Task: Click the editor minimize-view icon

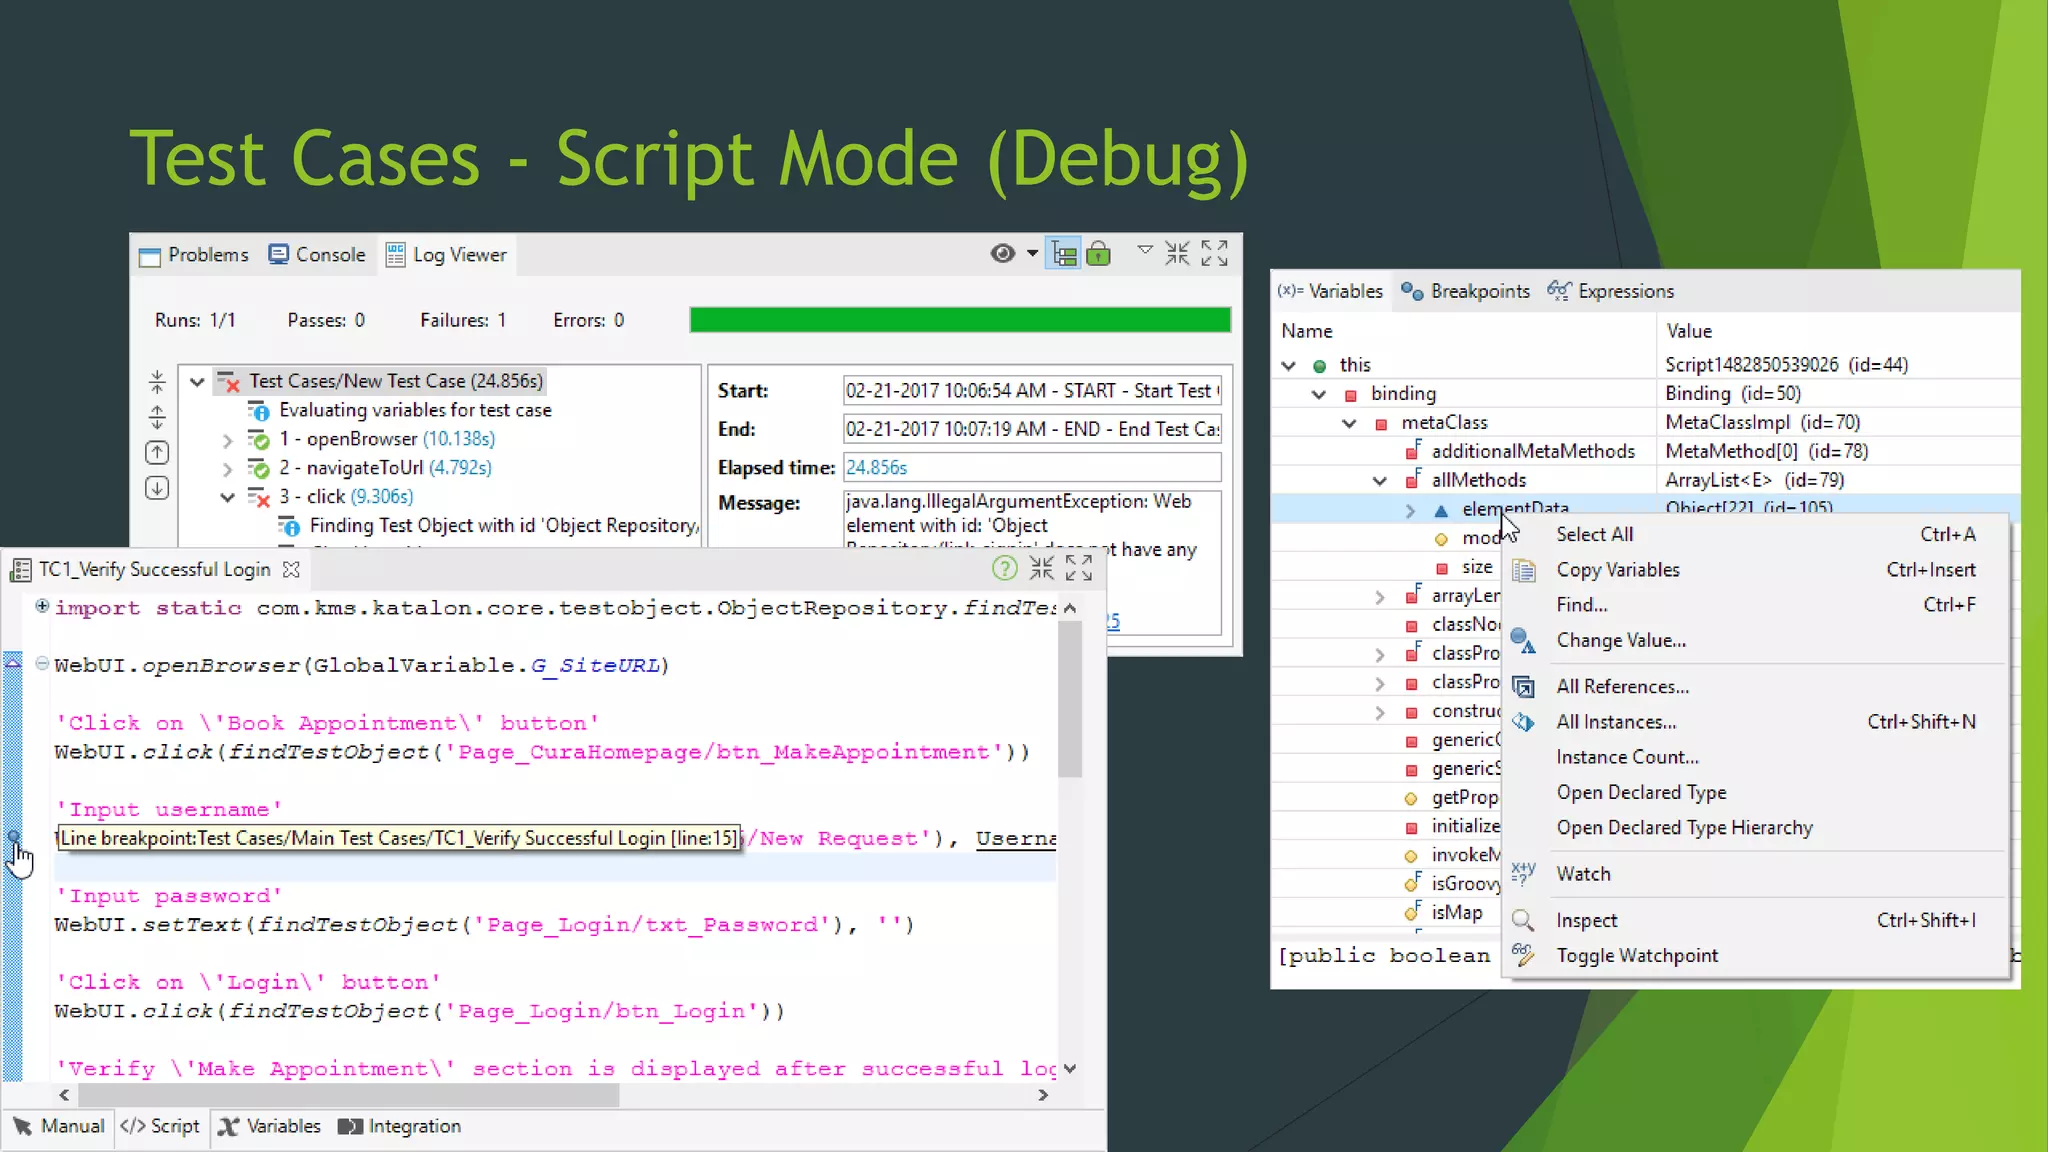Action: click(x=1042, y=568)
